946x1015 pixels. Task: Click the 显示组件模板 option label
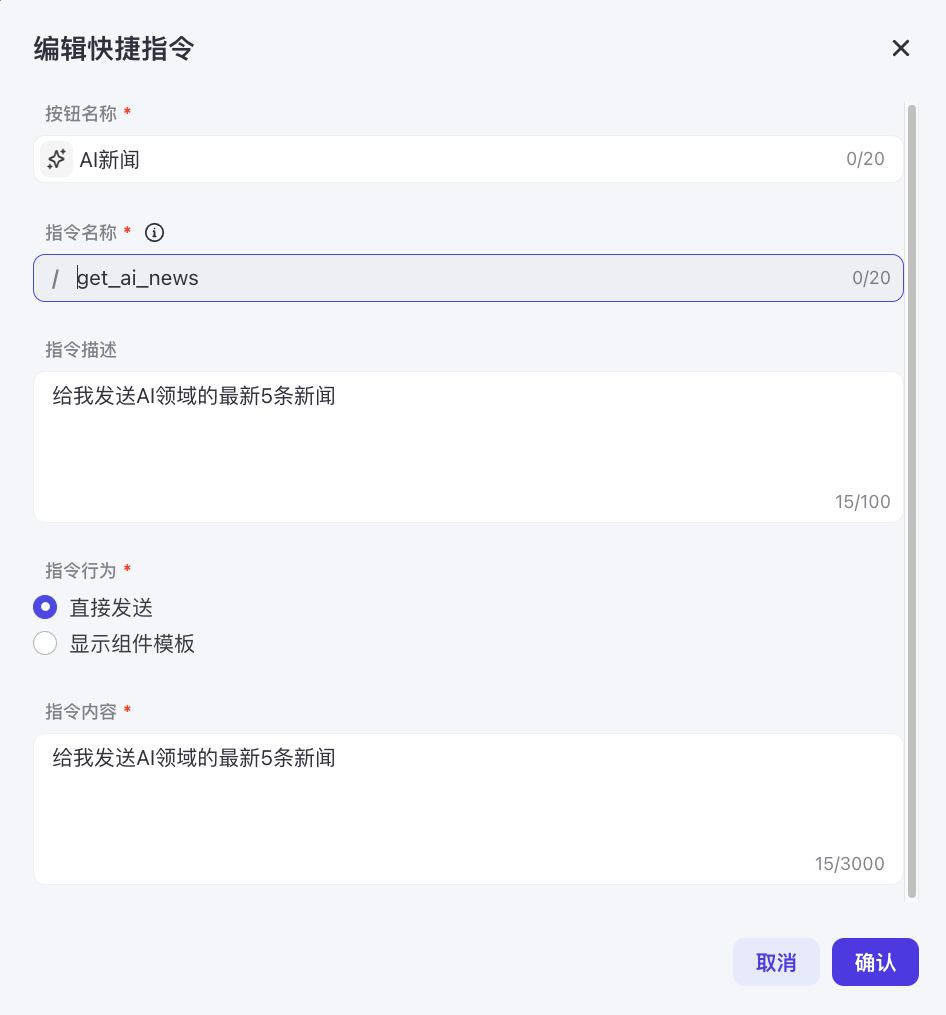click(132, 643)
